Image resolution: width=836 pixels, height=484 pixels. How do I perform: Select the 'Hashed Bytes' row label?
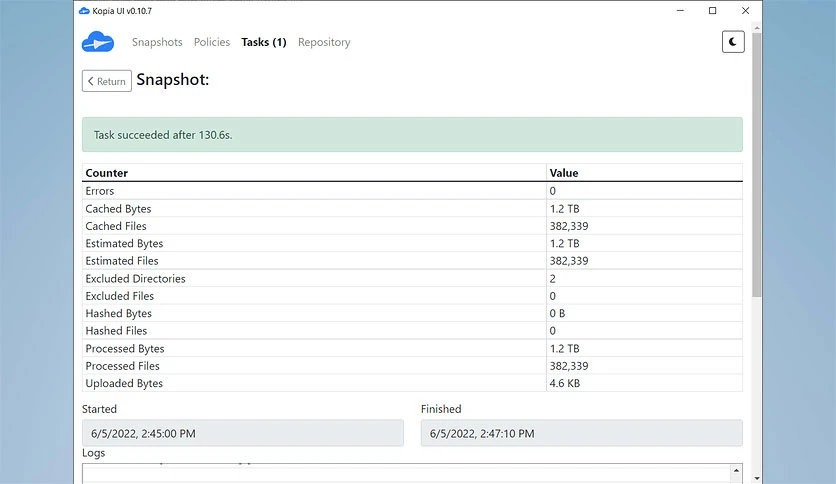118,313
